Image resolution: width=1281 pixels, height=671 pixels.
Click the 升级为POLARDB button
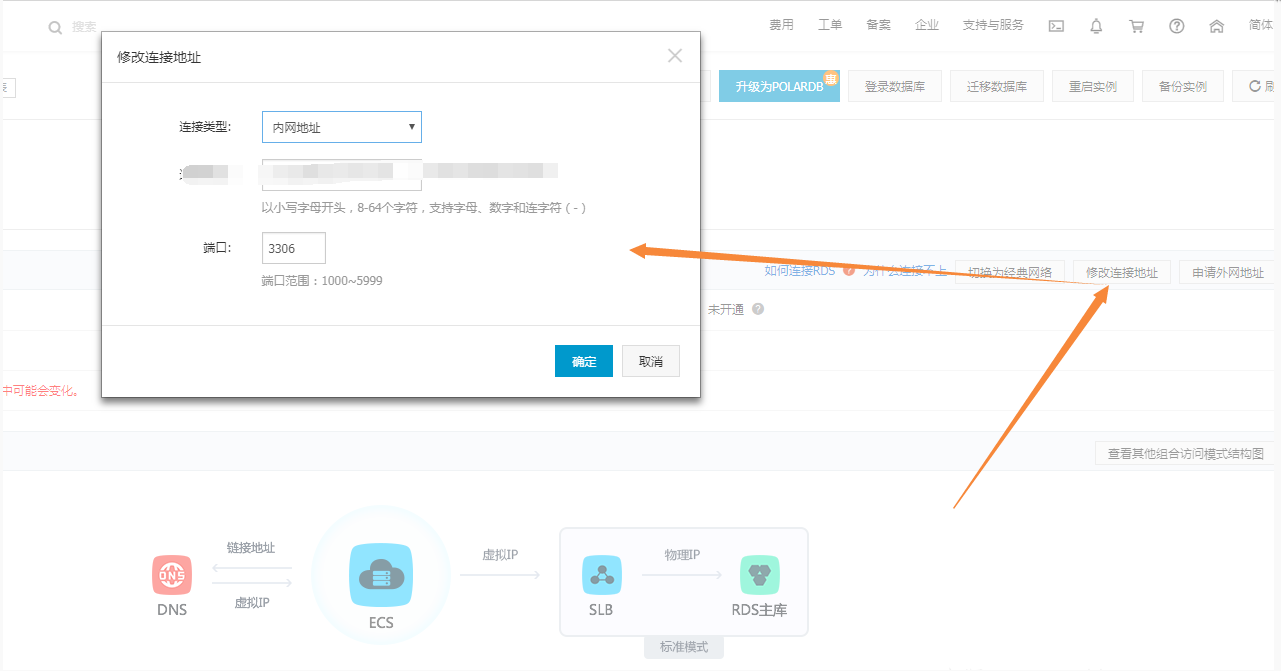coord(779,87)
